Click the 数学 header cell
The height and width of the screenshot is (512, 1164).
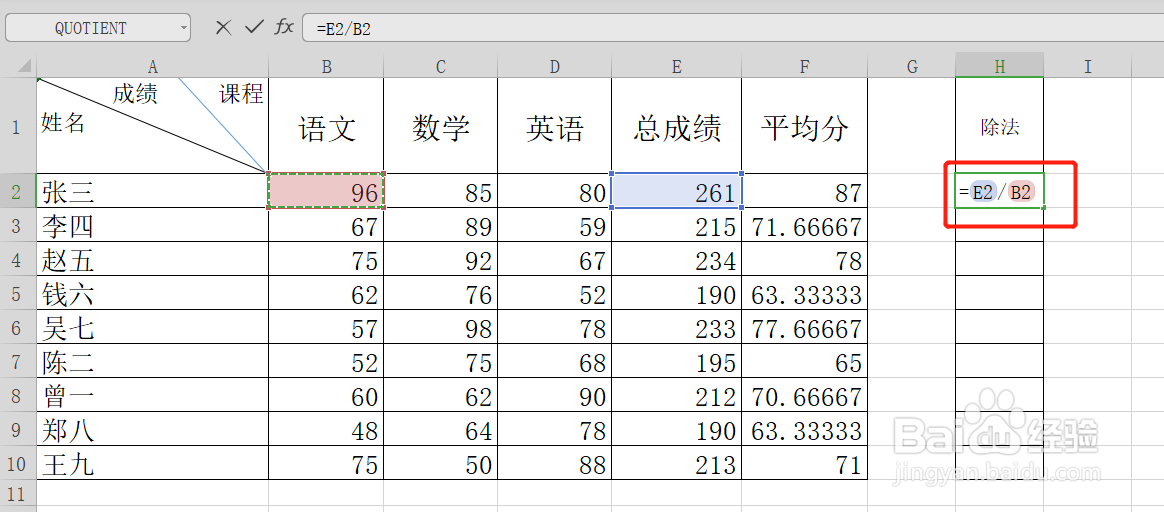[x=441, y=126]
